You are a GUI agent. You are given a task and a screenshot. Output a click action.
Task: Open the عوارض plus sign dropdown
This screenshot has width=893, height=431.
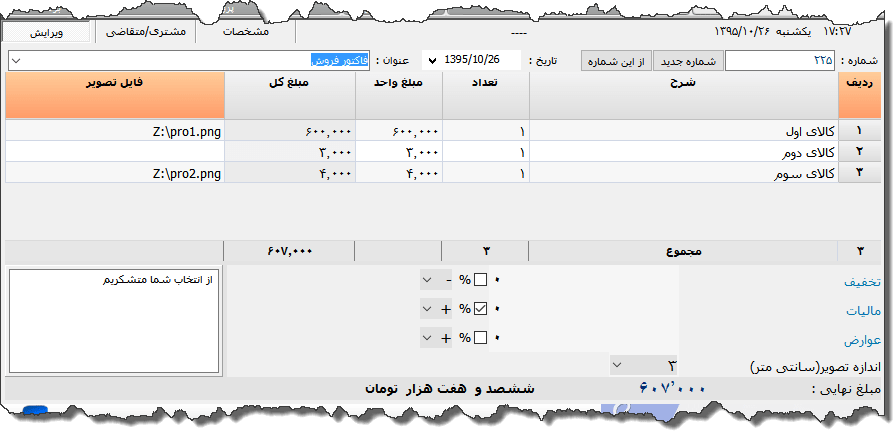[438, 338]
